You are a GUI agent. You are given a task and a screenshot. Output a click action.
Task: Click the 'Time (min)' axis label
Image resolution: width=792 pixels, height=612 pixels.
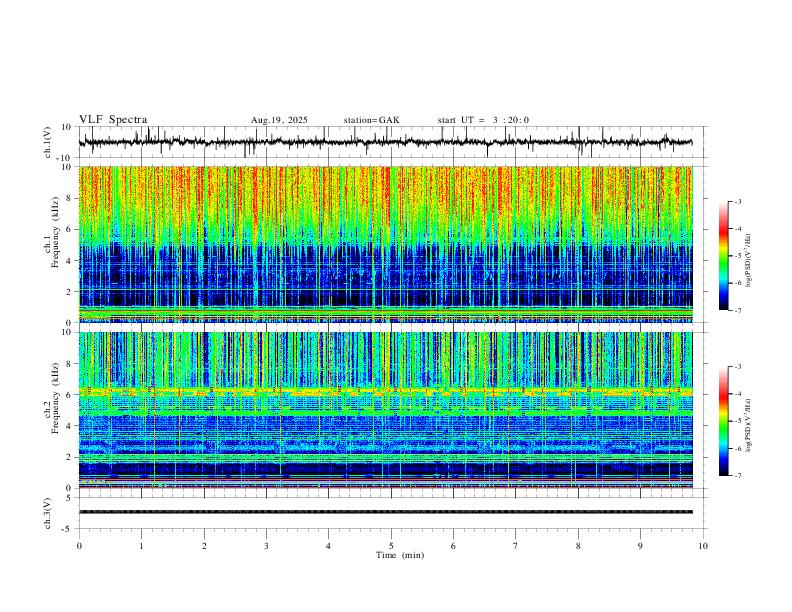click(x=400, y=555)
